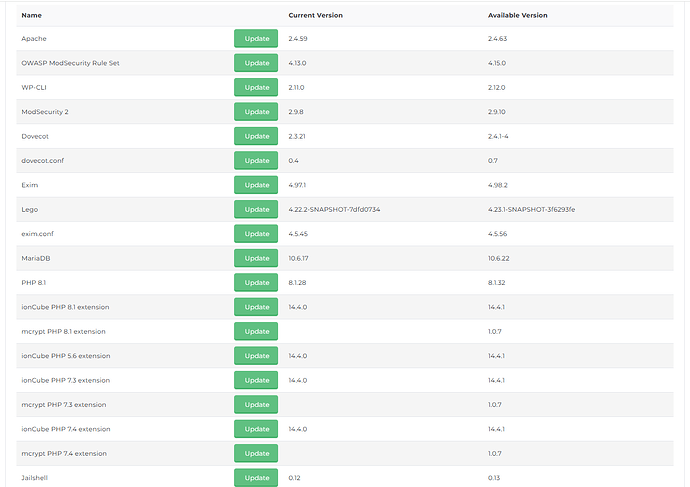Select Dovecot available version 2.4.1-4
Image resolution: width=690 pixels, height=487 pixels.
point(498,136)
